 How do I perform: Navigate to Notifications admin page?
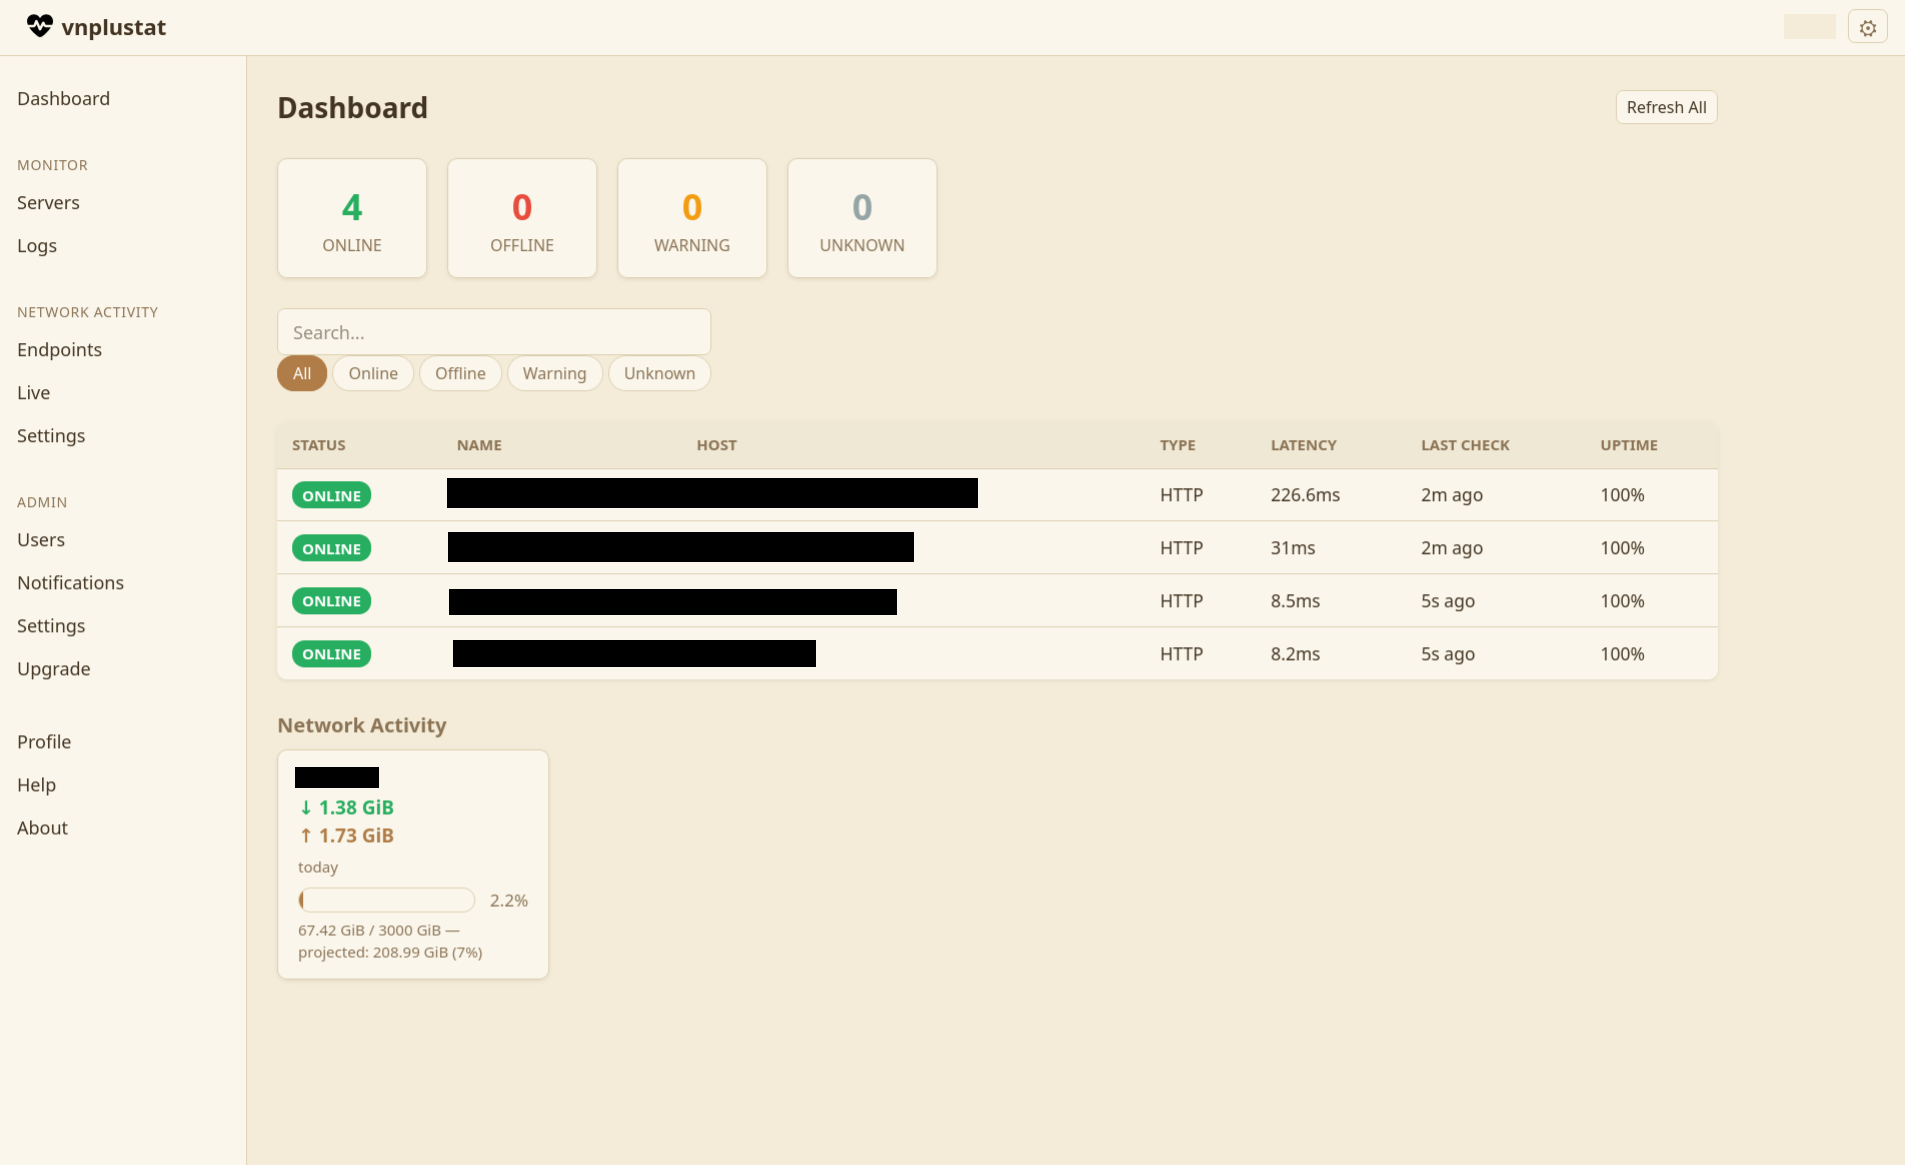click(x=70, y=583)
